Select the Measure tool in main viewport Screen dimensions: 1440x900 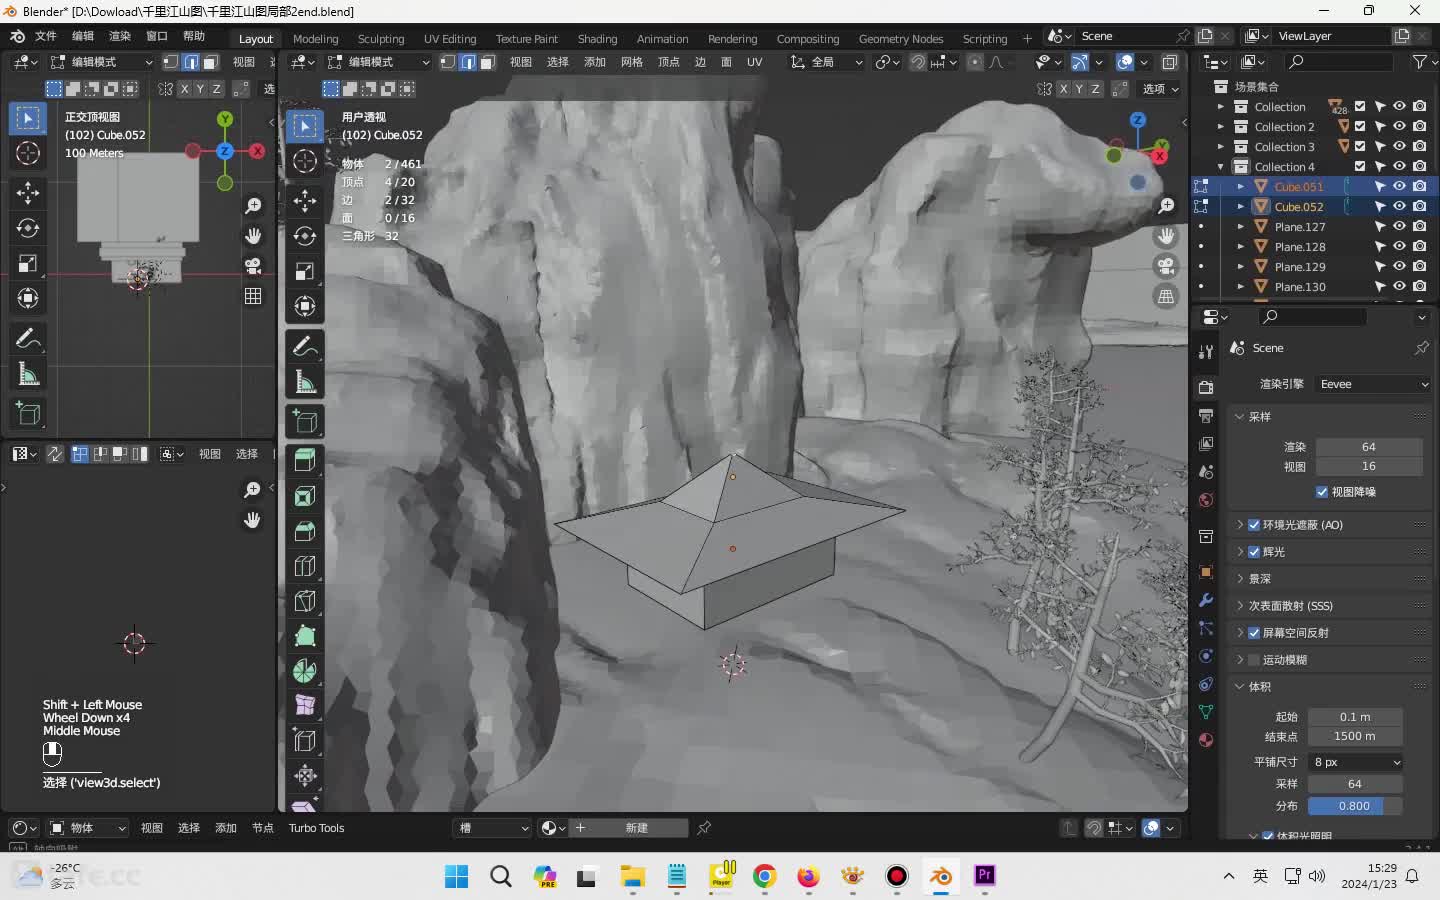click(x=305, y=382)
